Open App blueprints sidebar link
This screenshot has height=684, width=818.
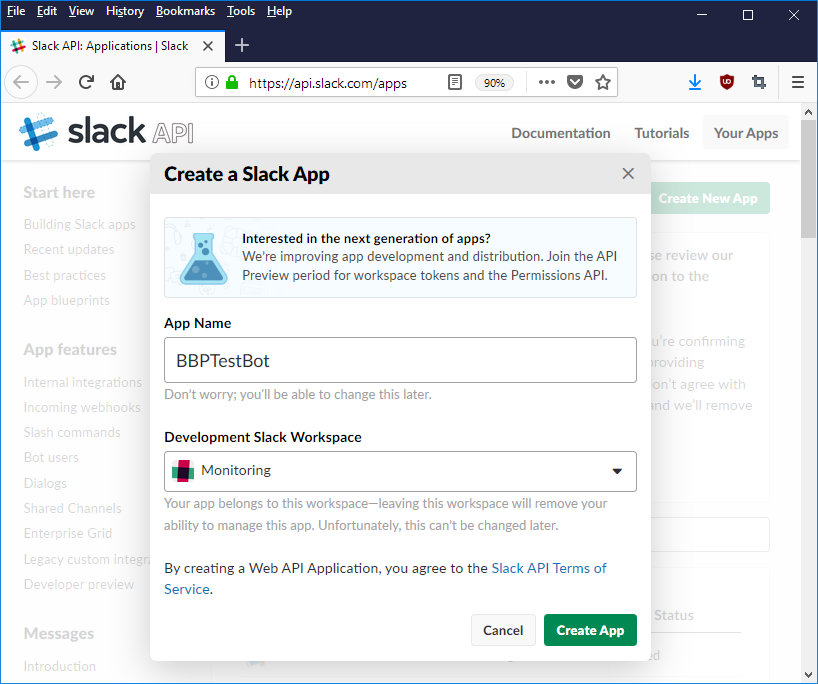pos(67,301)
